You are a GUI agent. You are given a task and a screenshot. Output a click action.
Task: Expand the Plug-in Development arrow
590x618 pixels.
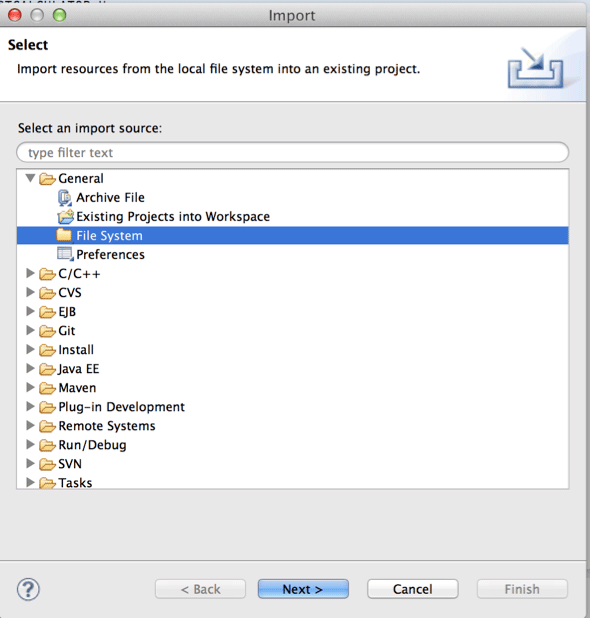(x=30, y=406)
